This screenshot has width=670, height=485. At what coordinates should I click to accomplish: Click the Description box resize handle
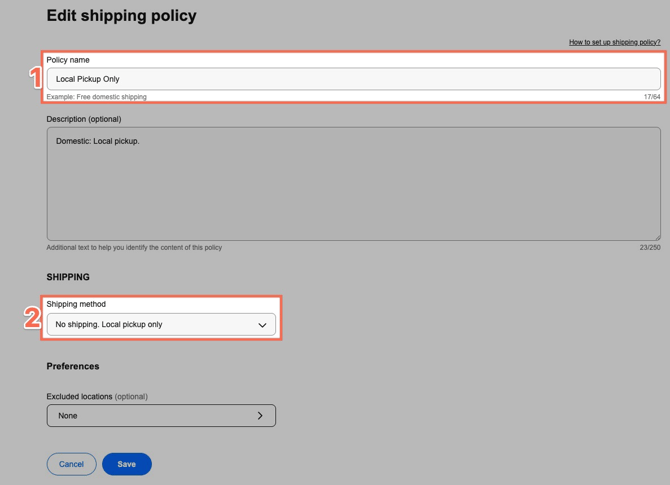click(657, 237)
